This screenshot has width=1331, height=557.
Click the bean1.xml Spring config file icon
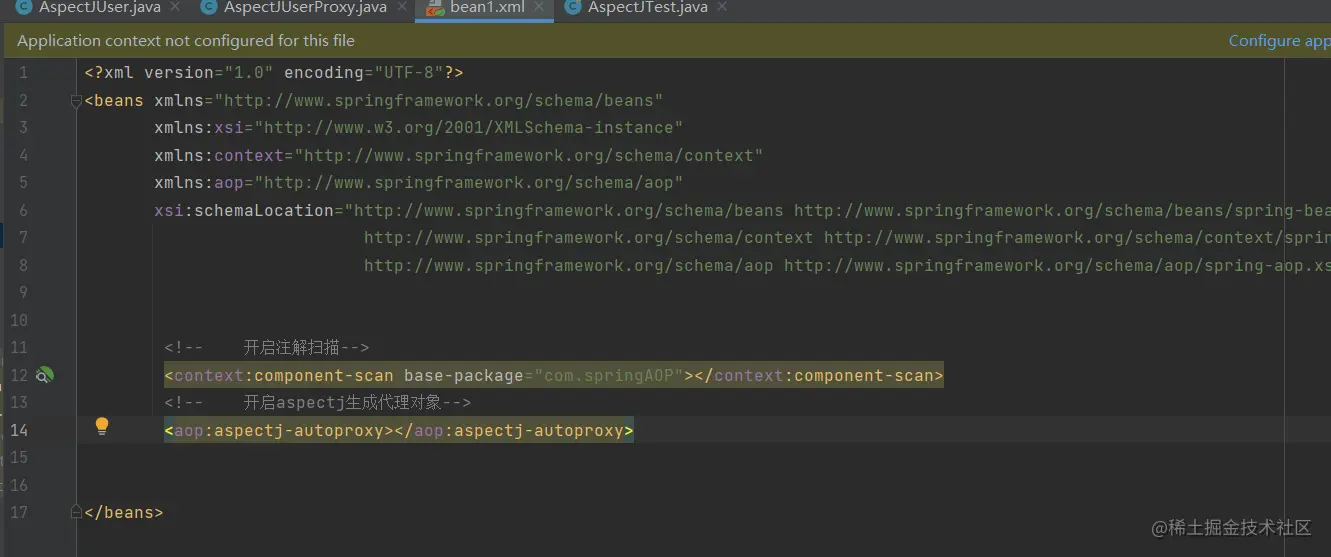[435, 8]
